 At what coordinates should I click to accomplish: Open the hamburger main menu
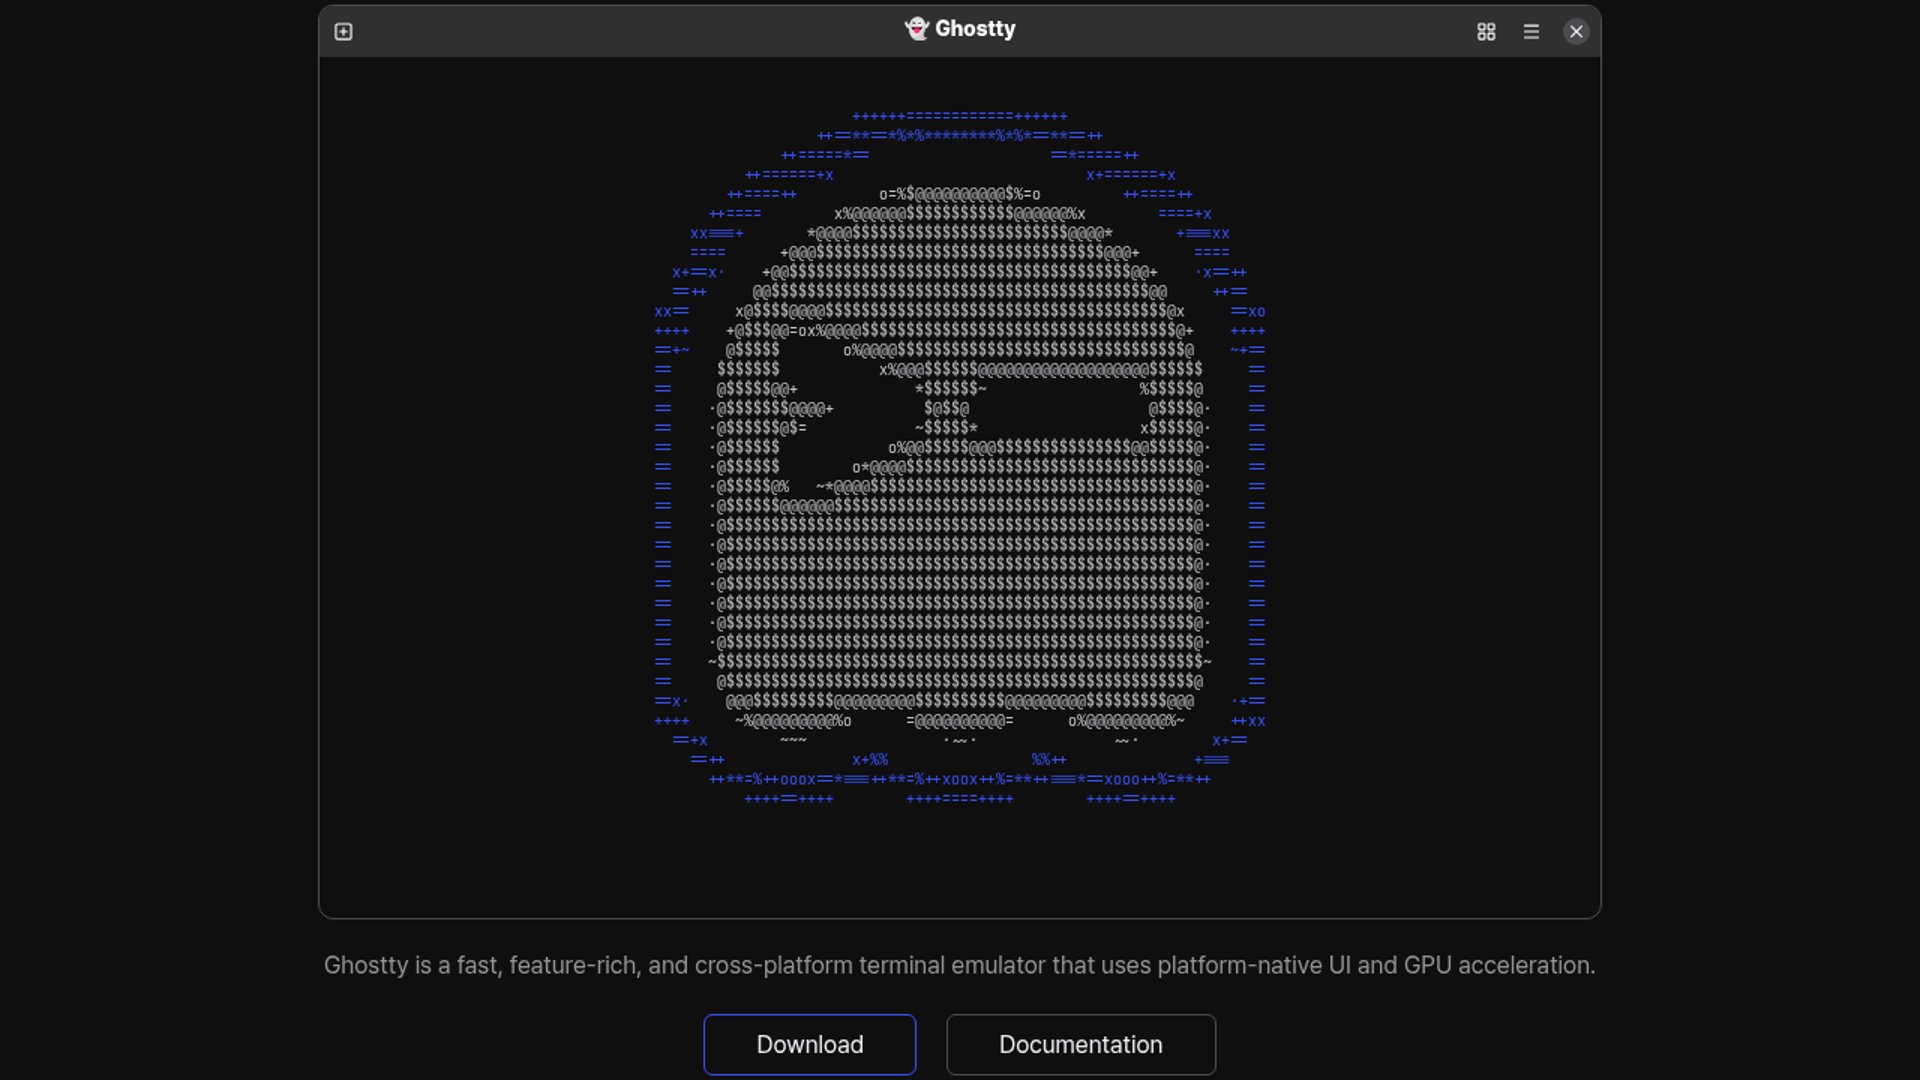1531,32
